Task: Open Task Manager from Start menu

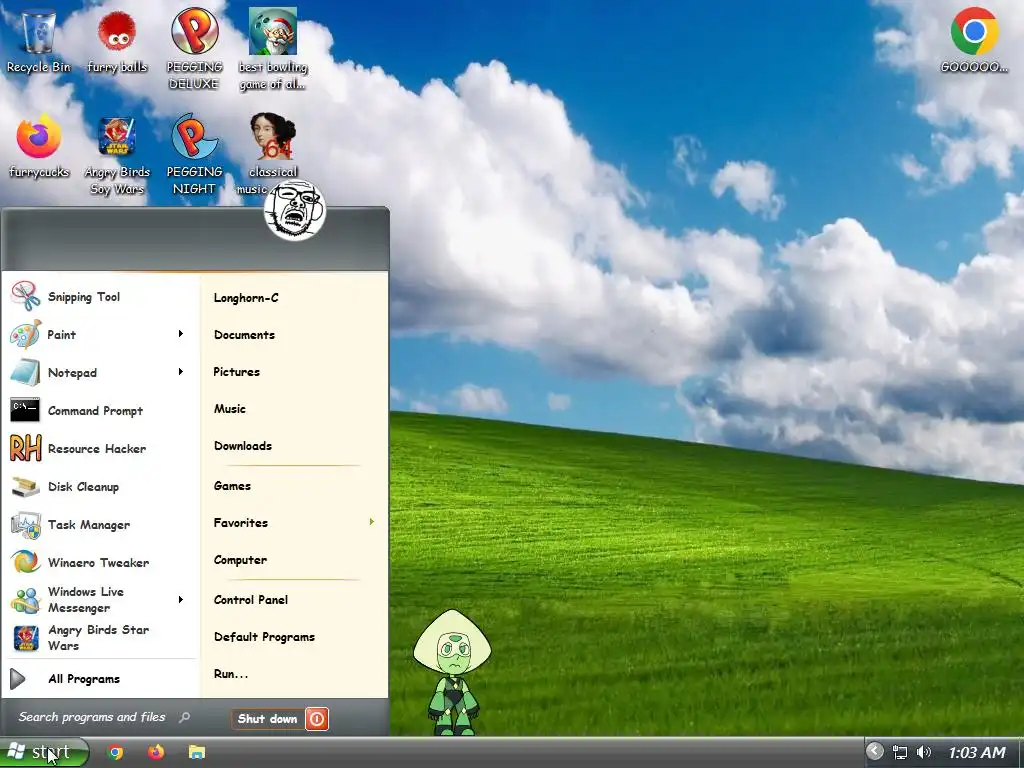Action: pyautogui.click(x=101, y=524)
